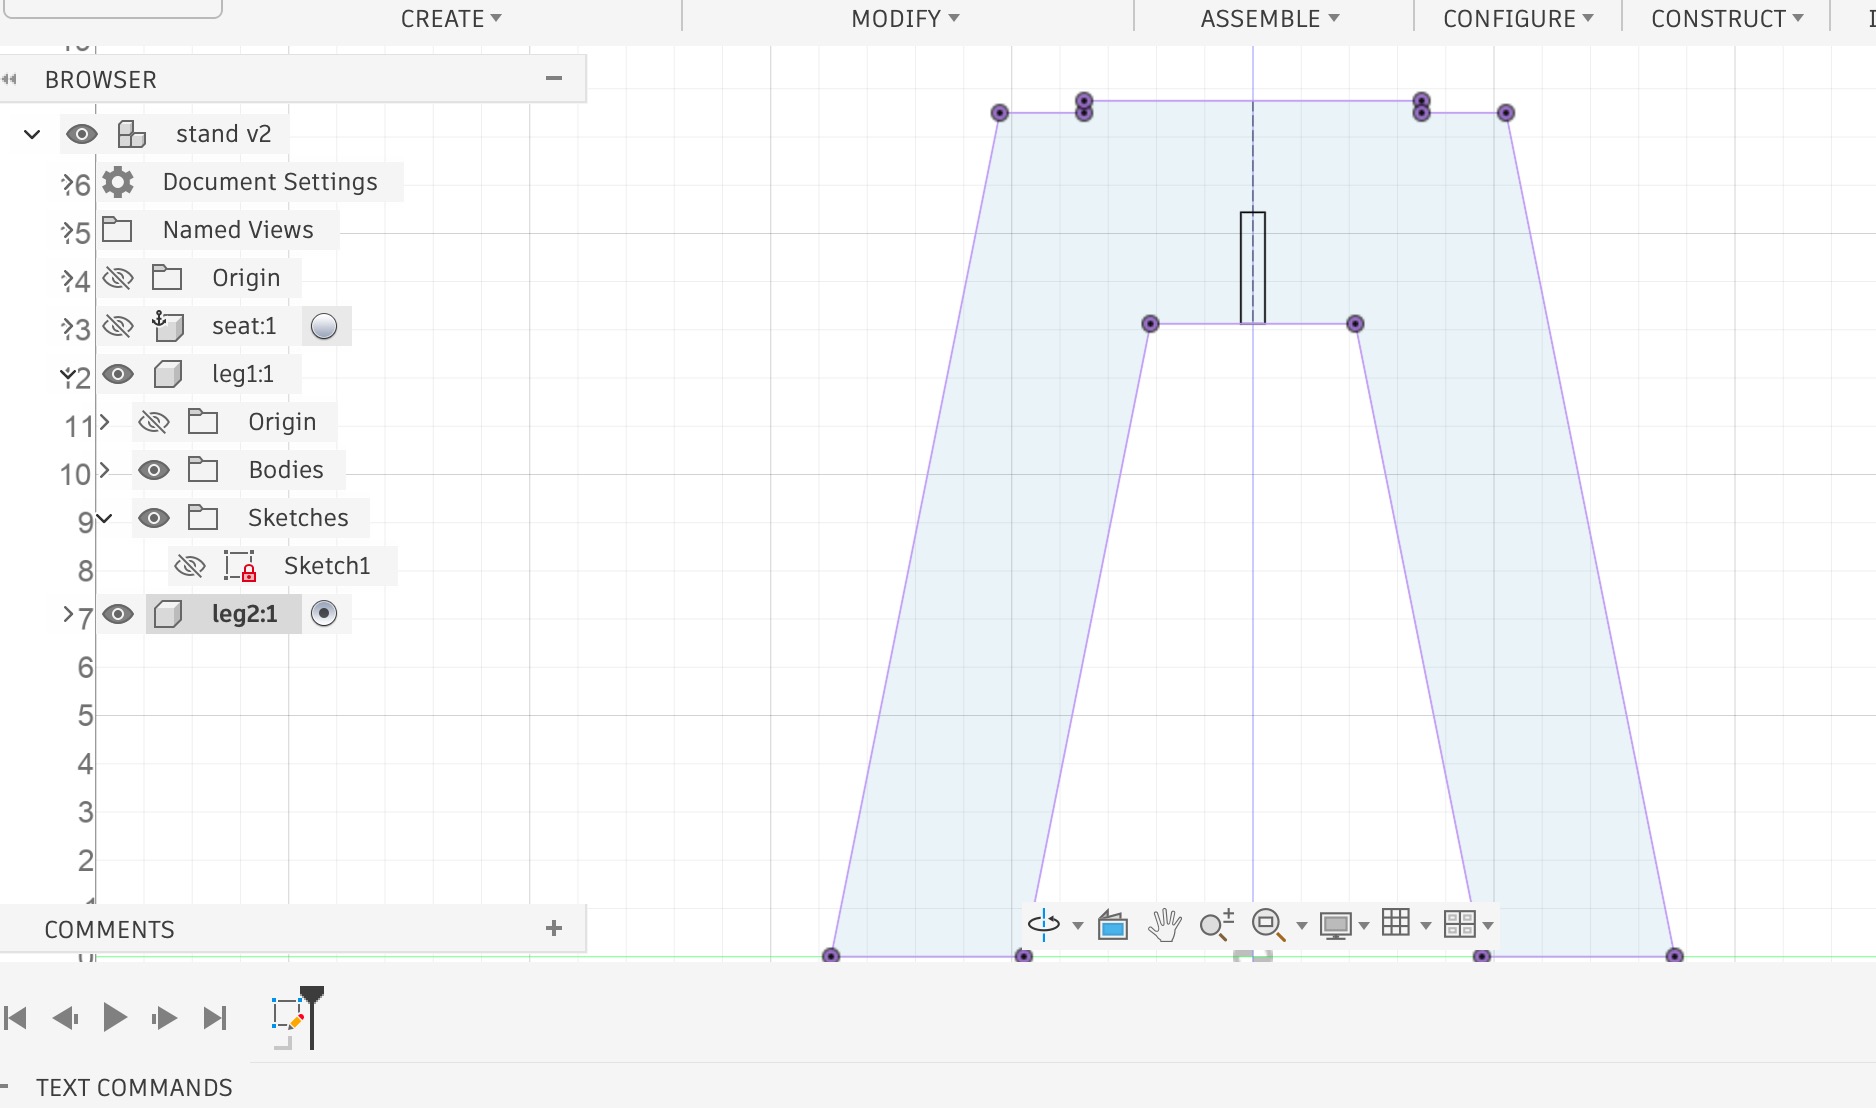Select the sketch feature icon in timeline
This screenshot has height=1108, width=1876.
point(288,1016)
